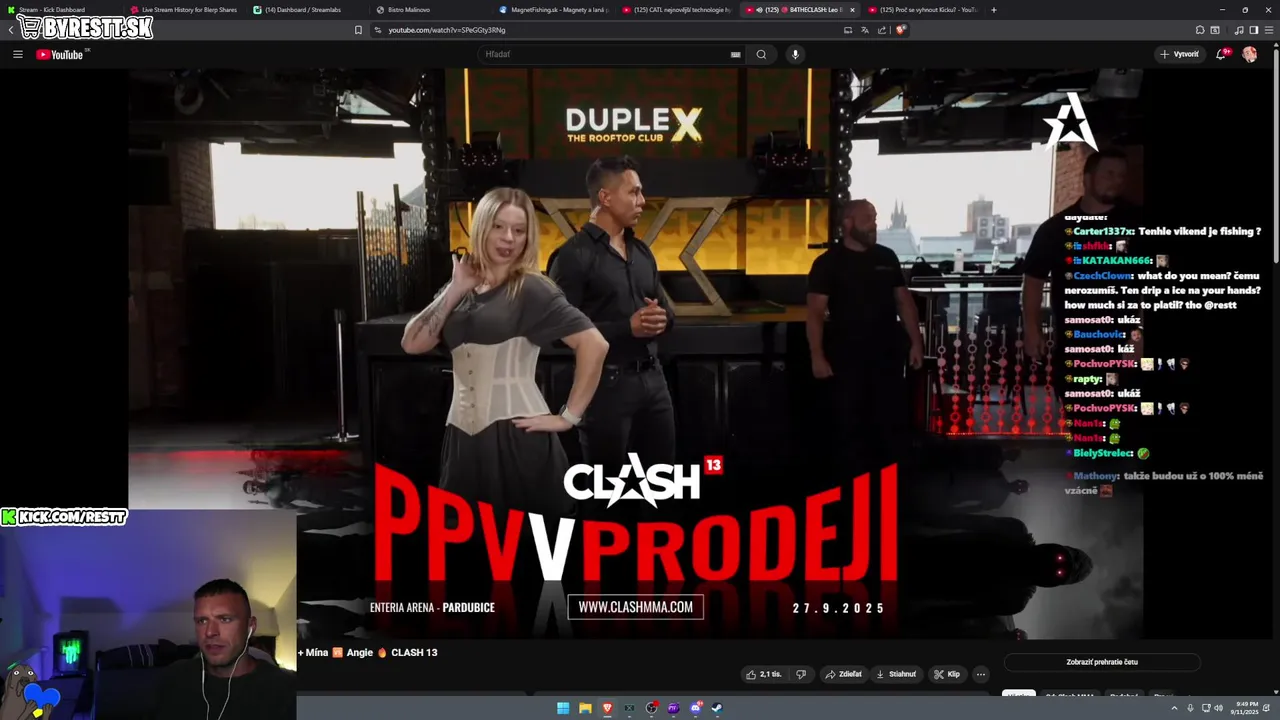
Task: Open the on-screen keyboard icon in search box
Action: click(736, 54)
